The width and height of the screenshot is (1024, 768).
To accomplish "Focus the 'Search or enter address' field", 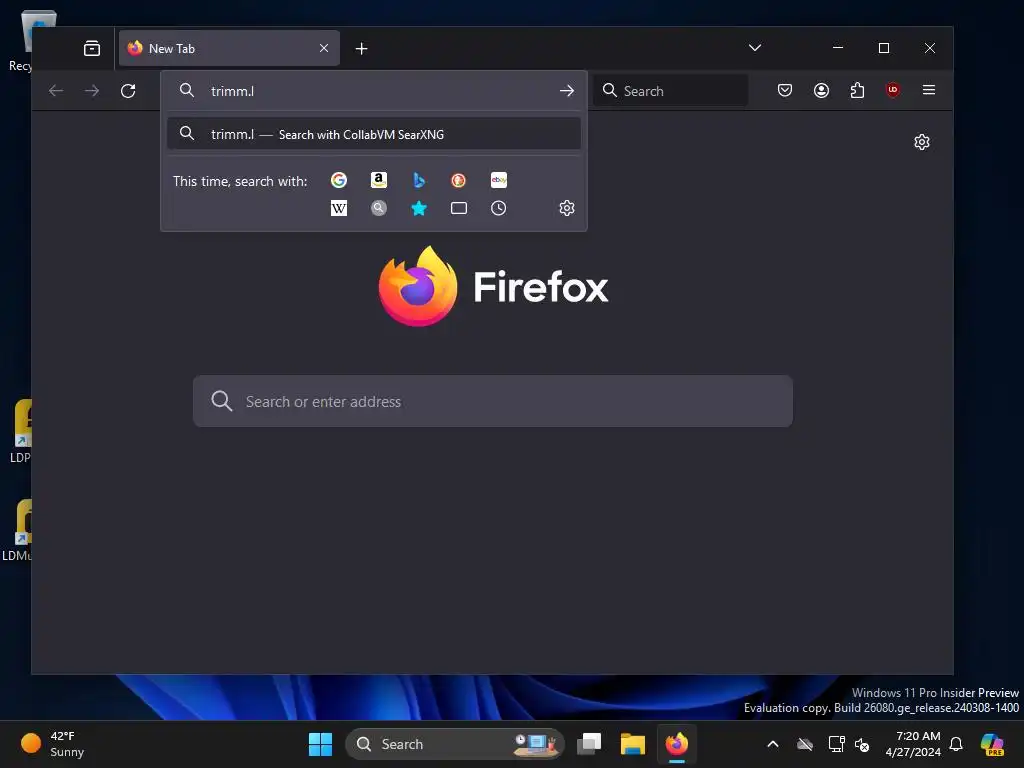I will 493,401.
